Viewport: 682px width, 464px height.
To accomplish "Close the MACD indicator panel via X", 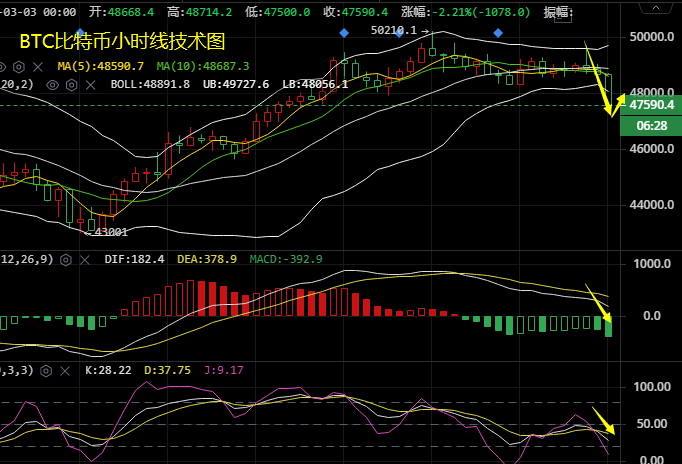I will tap(84, 259).
